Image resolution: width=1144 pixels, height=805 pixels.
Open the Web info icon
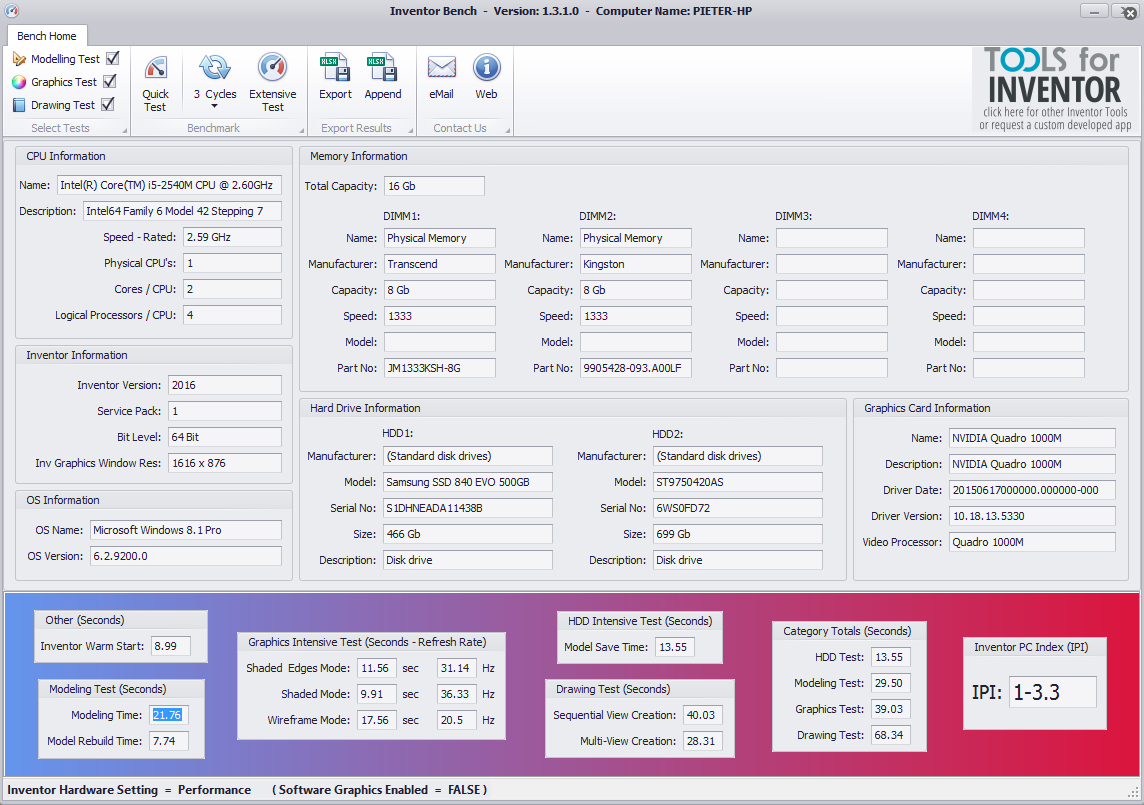tap(486, 78)
